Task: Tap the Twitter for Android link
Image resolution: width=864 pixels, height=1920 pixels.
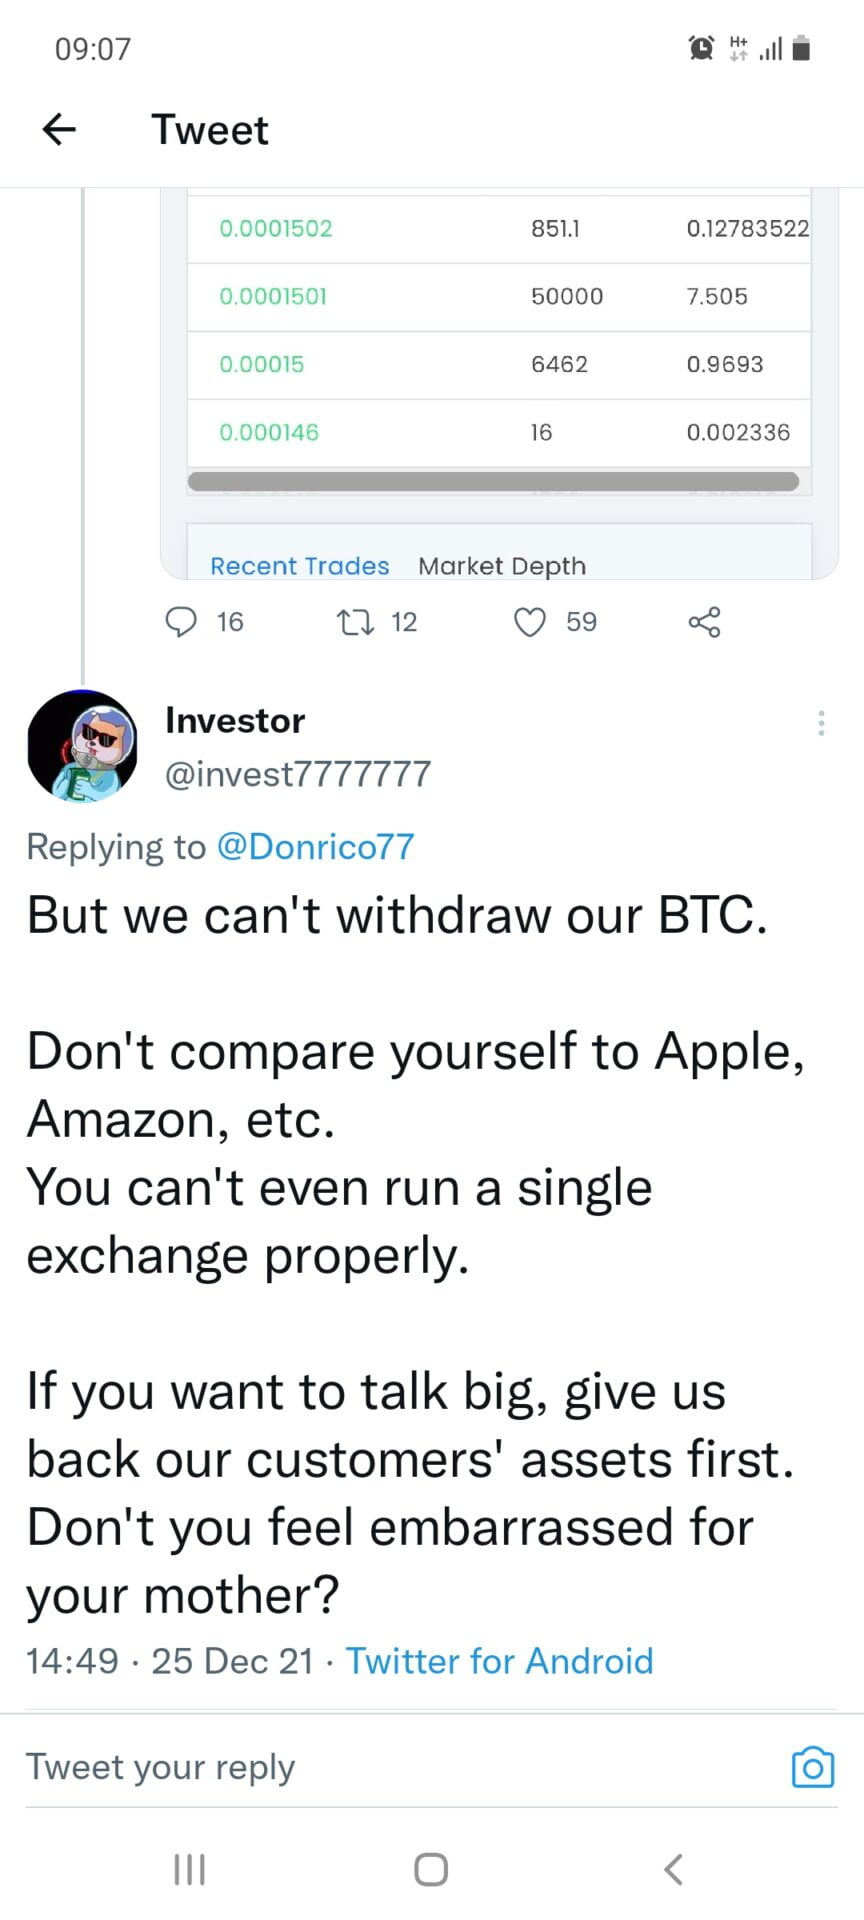Action: (x=499, y=1661)
